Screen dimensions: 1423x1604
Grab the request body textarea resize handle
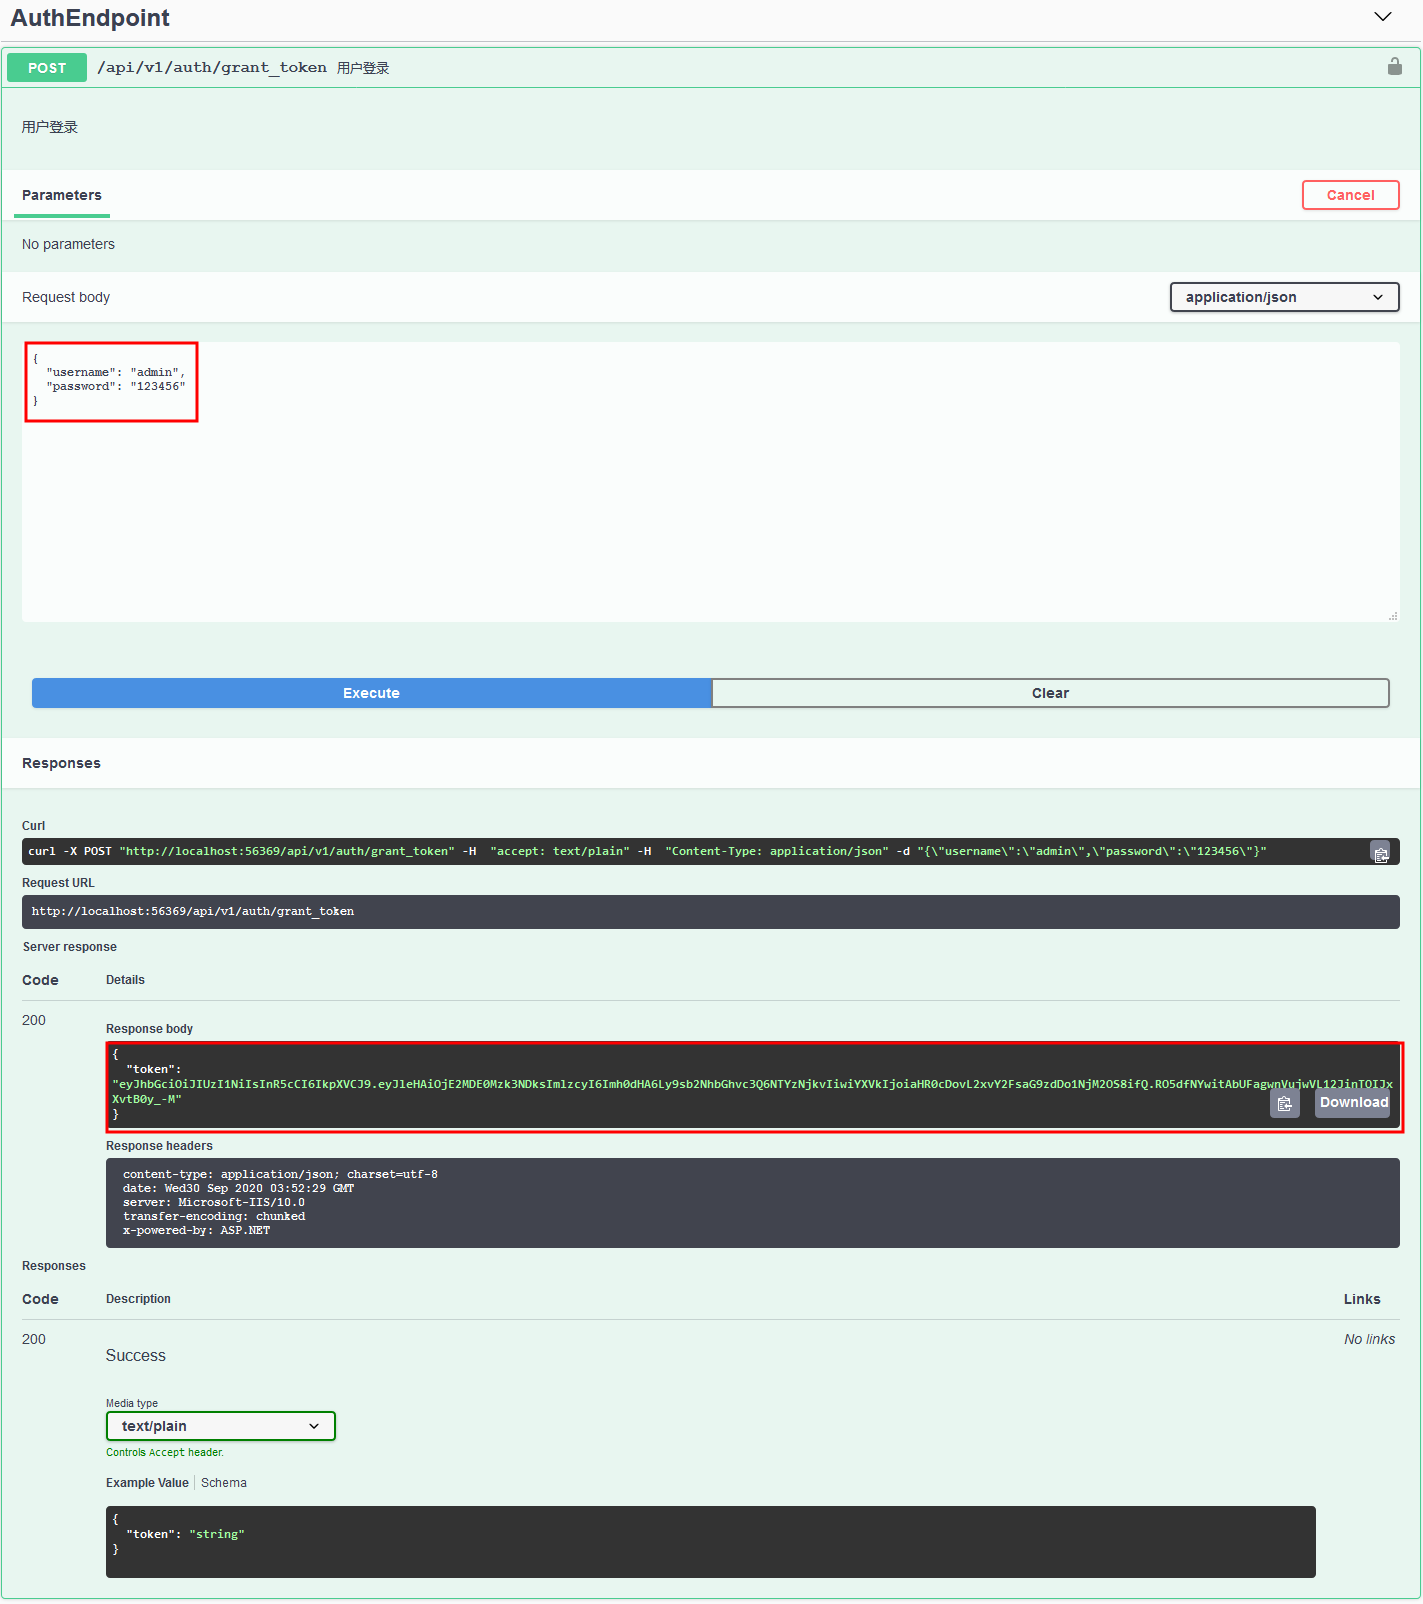tap(1392, 616)
